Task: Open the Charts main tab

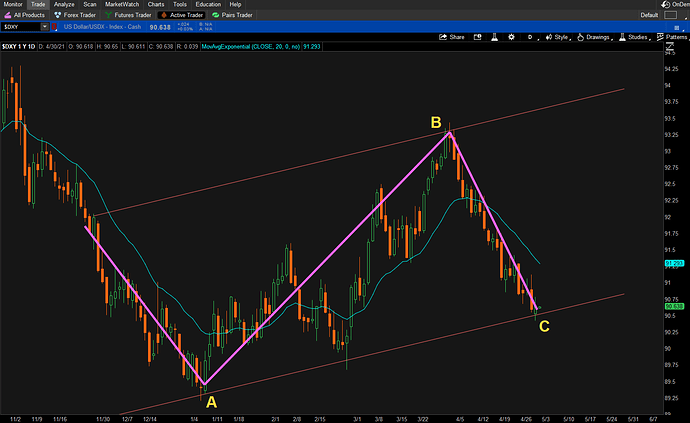Action: [156, 5]
